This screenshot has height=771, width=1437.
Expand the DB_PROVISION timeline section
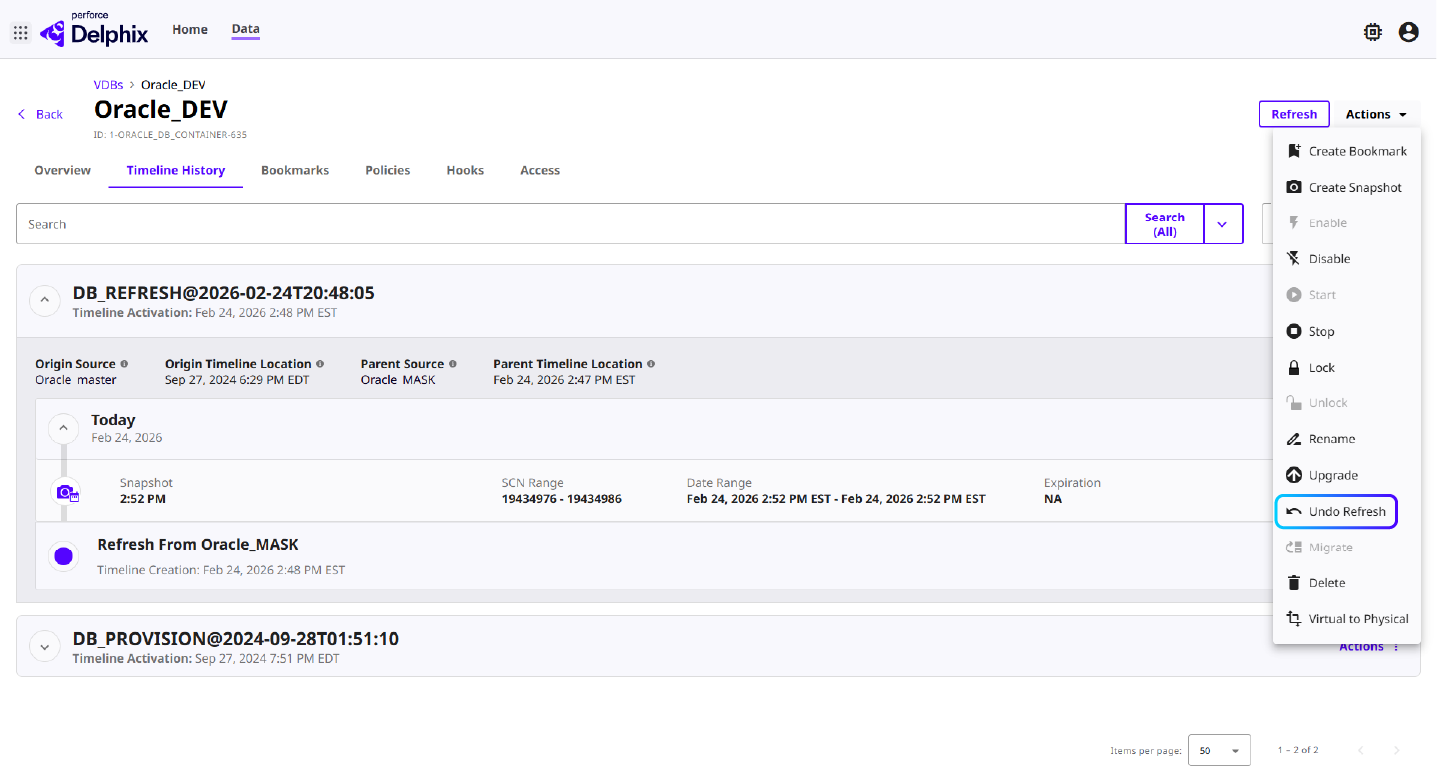click(45, 646)
